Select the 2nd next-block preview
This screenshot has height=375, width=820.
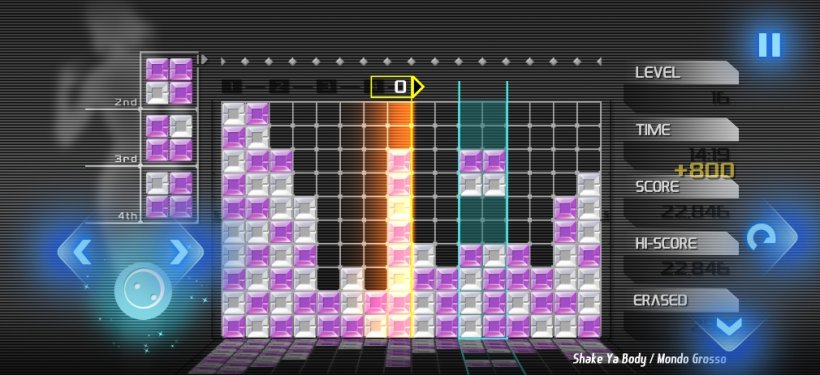pos(169,81)
